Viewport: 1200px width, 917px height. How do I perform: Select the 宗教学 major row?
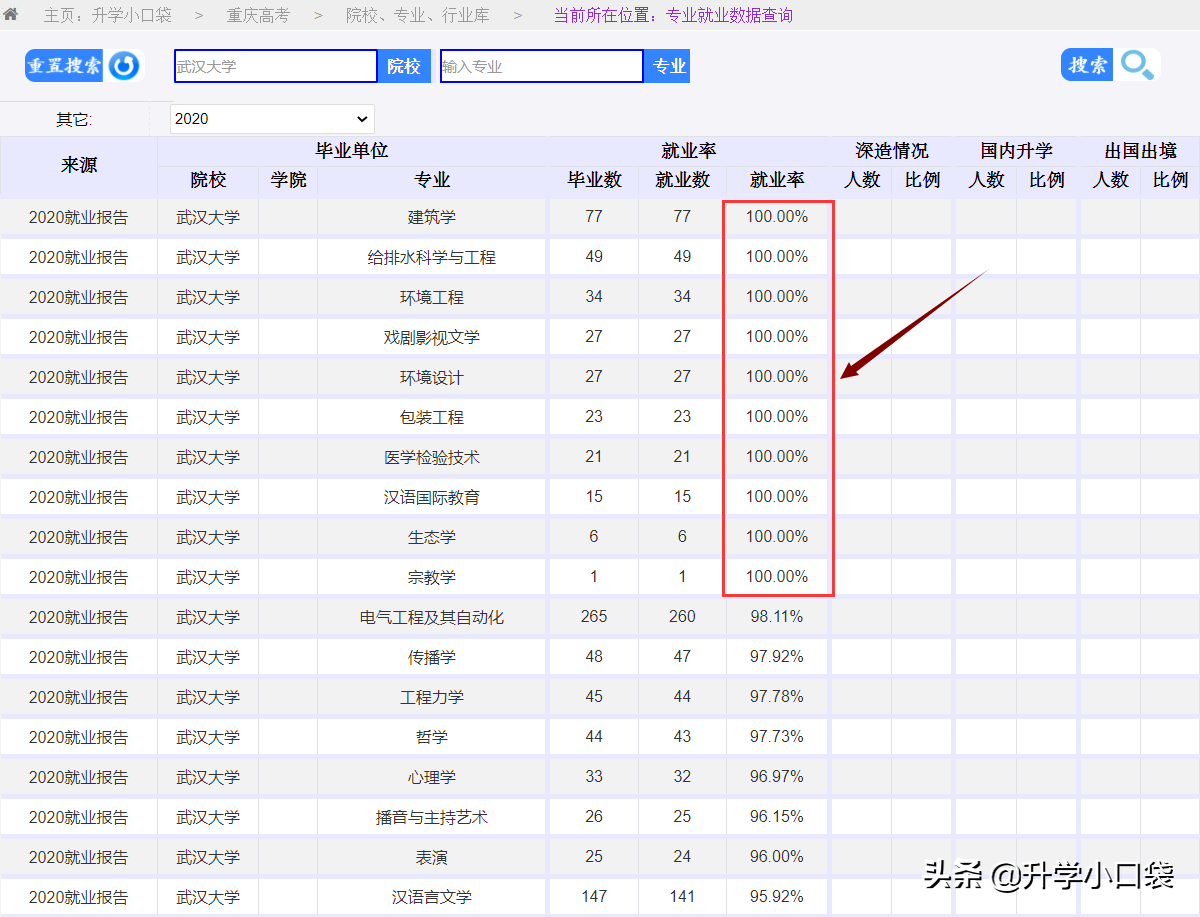431,576
